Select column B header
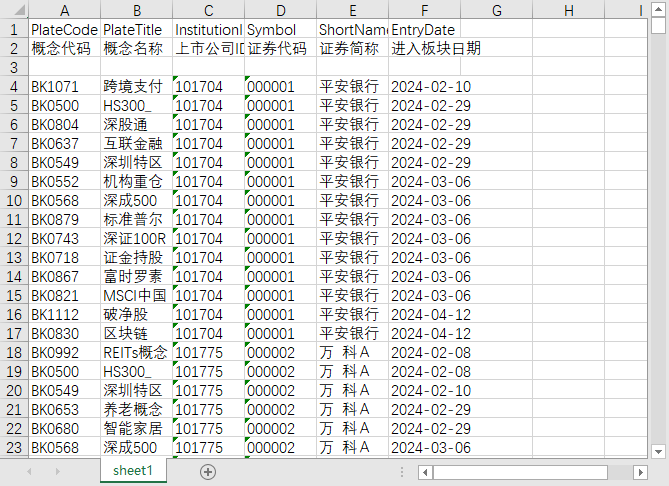The width and height of the screenshot is (669, 486). (137, 10)
